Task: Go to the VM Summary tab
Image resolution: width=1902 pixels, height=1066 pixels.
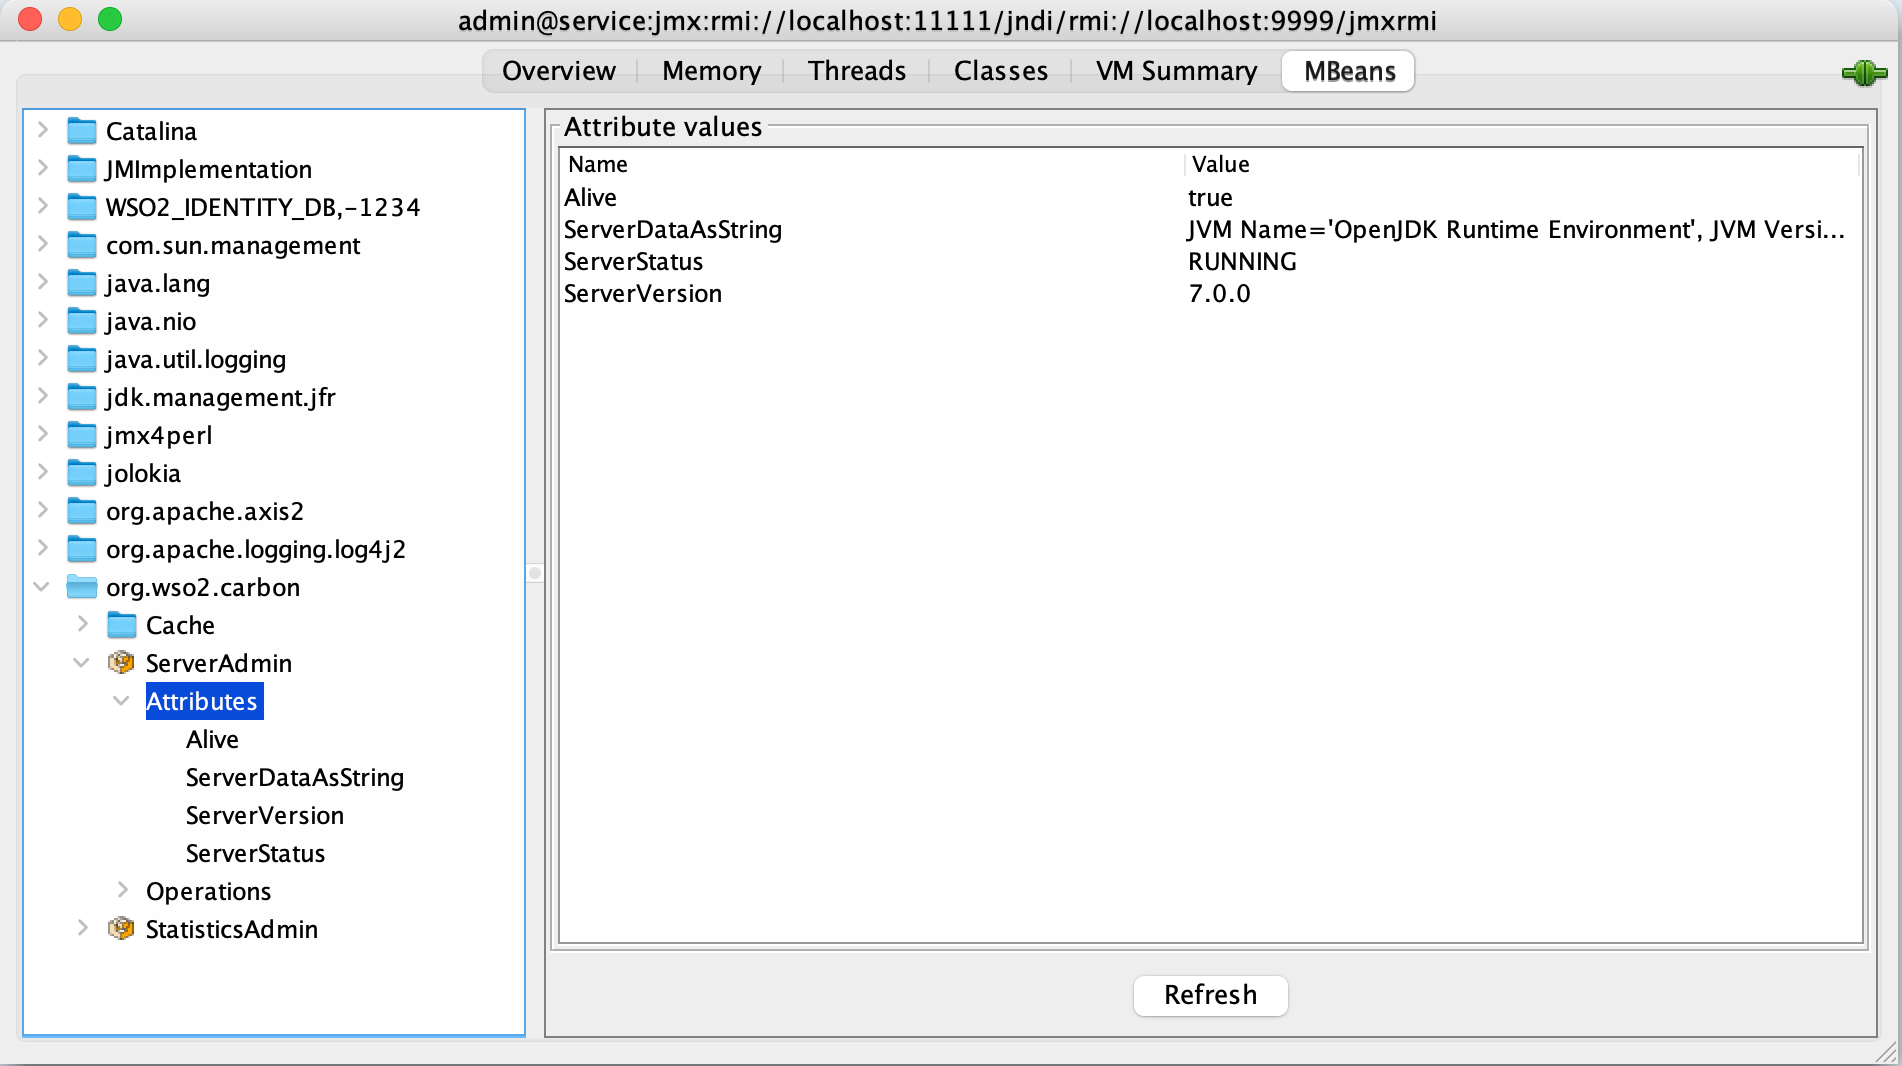Action: pyautogui.click(x=1177, y=71)
